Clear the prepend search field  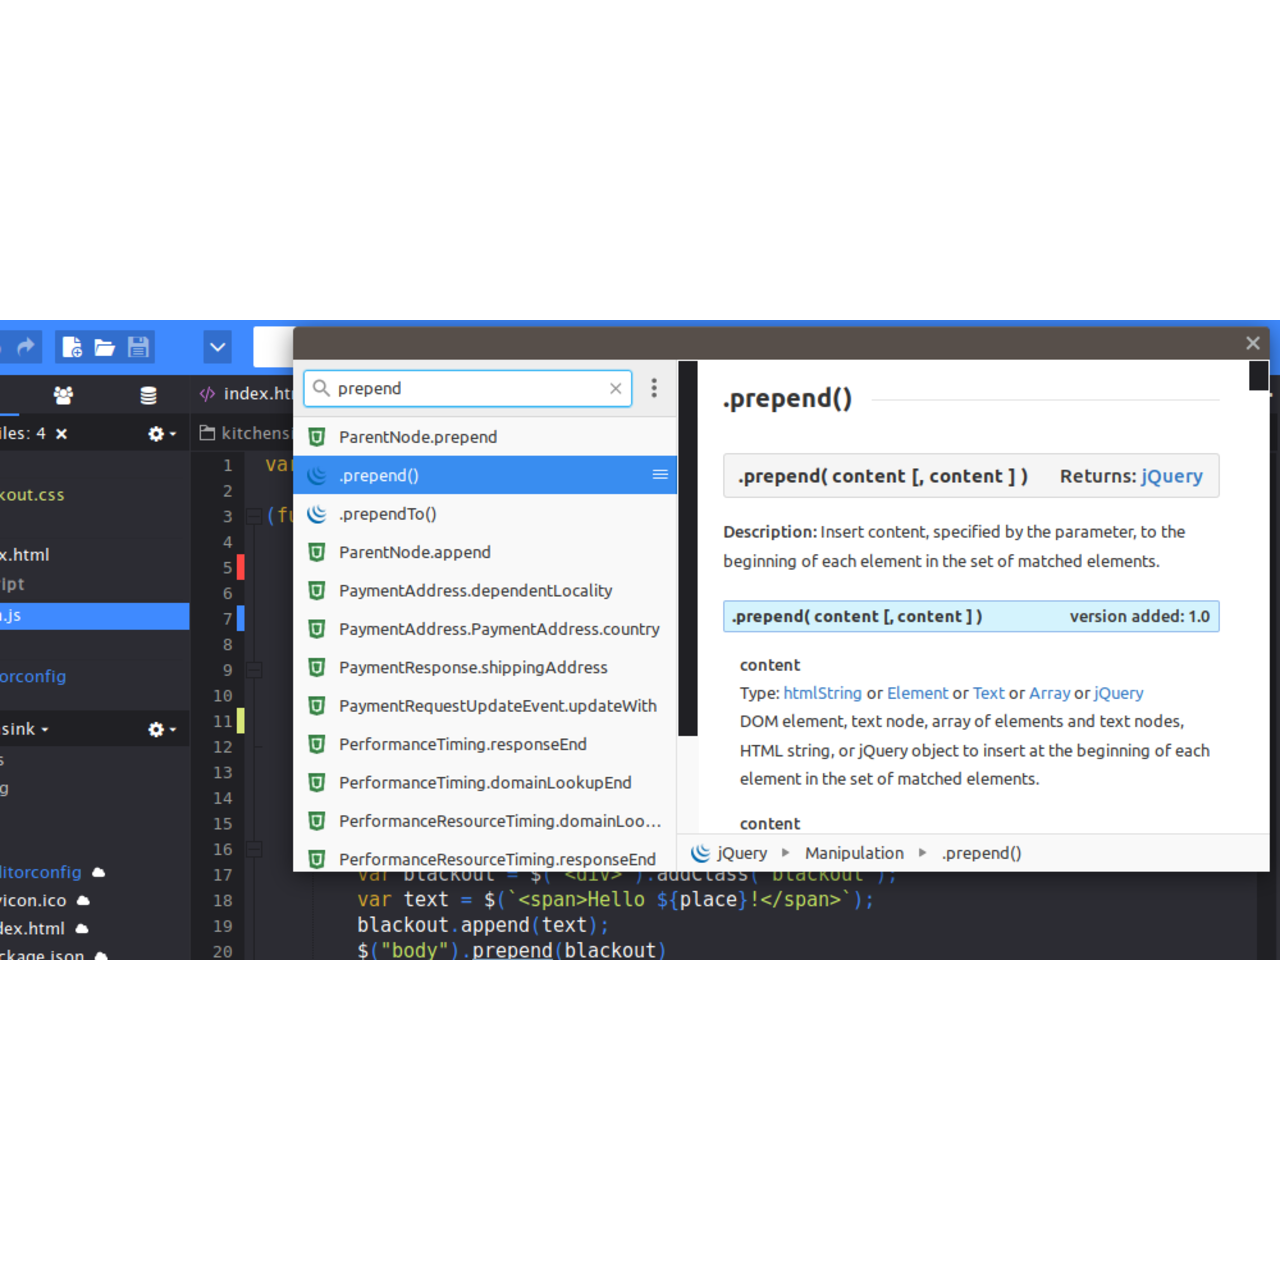[x=616, y=389]
